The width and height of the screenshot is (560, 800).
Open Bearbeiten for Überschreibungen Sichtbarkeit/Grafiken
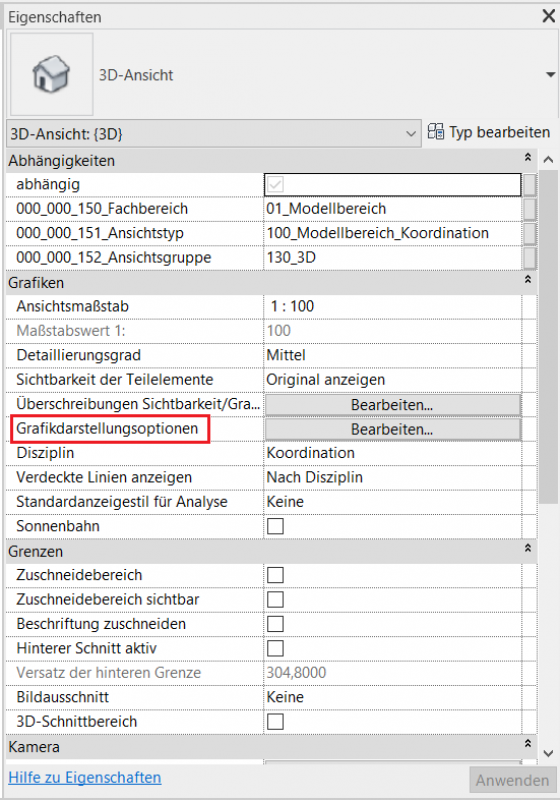point(392,405)
